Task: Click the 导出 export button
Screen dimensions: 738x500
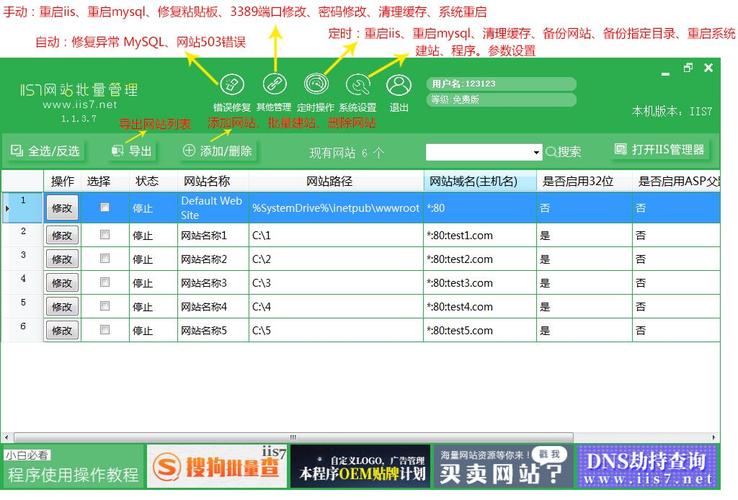Action: pyautogui.click(x=132, y=151)
